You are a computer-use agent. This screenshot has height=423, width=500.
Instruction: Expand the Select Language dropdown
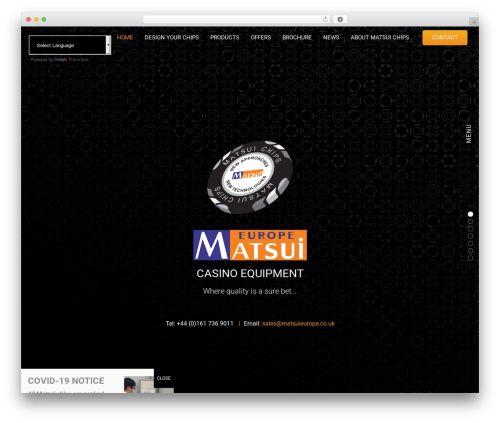[x=70, y=45]
